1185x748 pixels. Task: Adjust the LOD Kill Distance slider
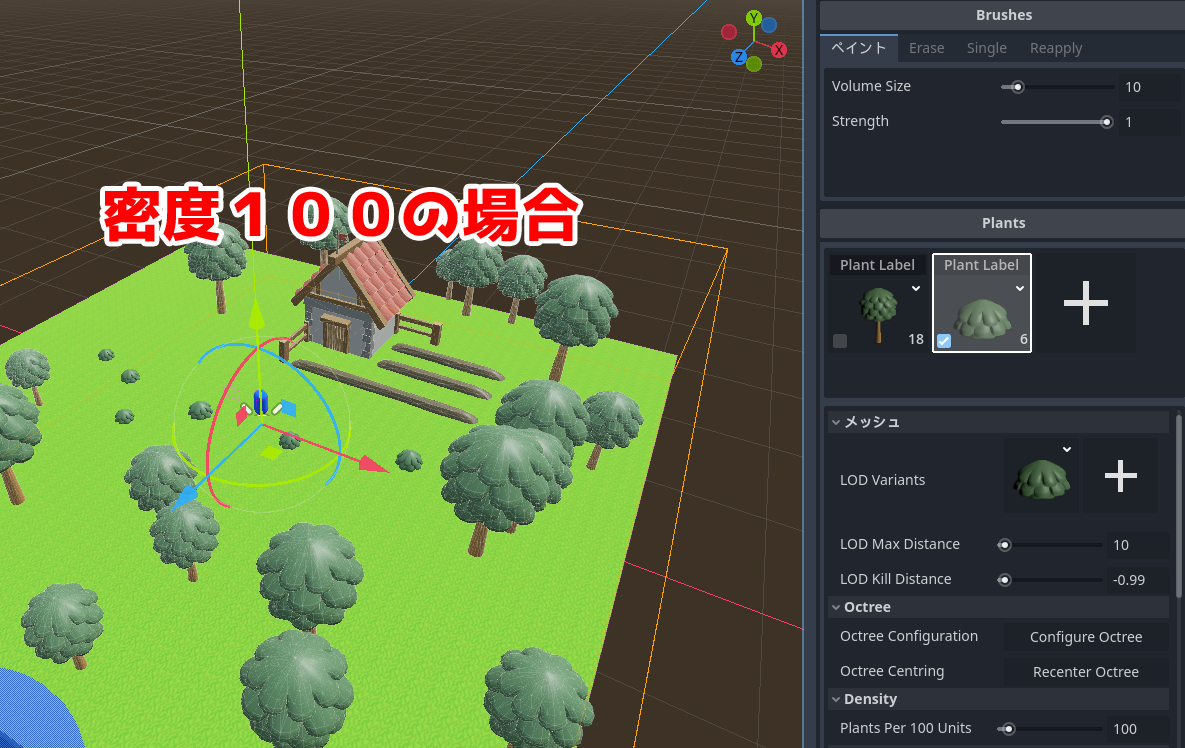(1051, 580)
